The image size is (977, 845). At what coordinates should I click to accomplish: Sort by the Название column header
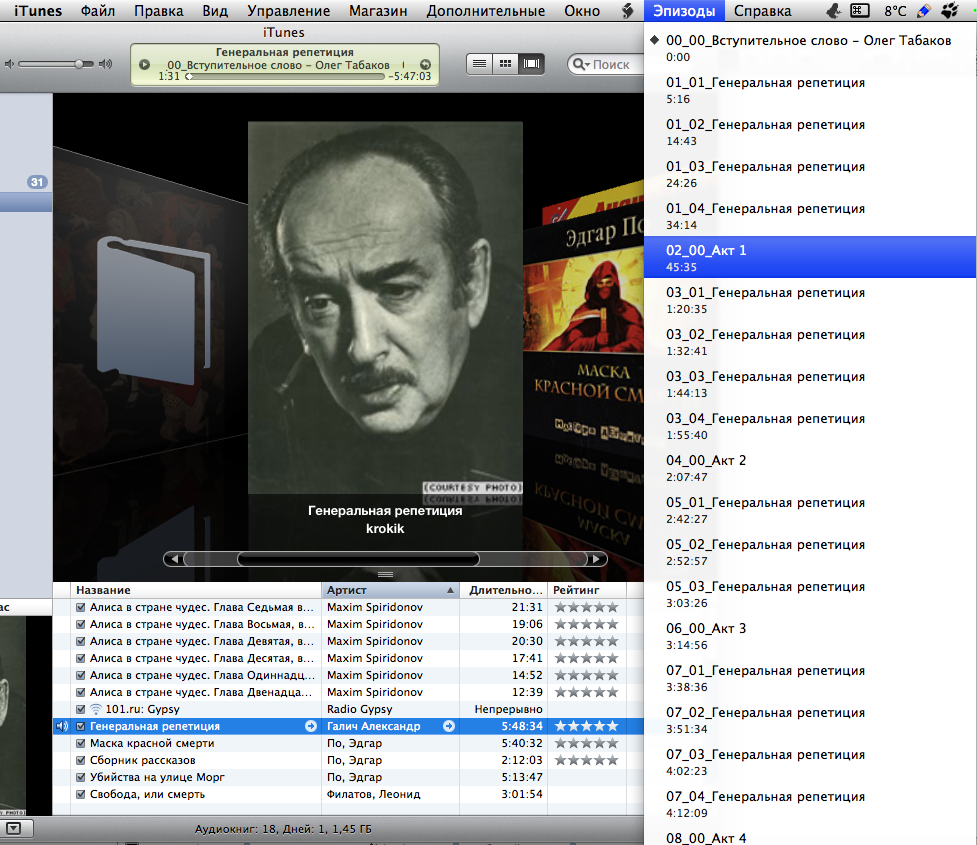(196, 590)
